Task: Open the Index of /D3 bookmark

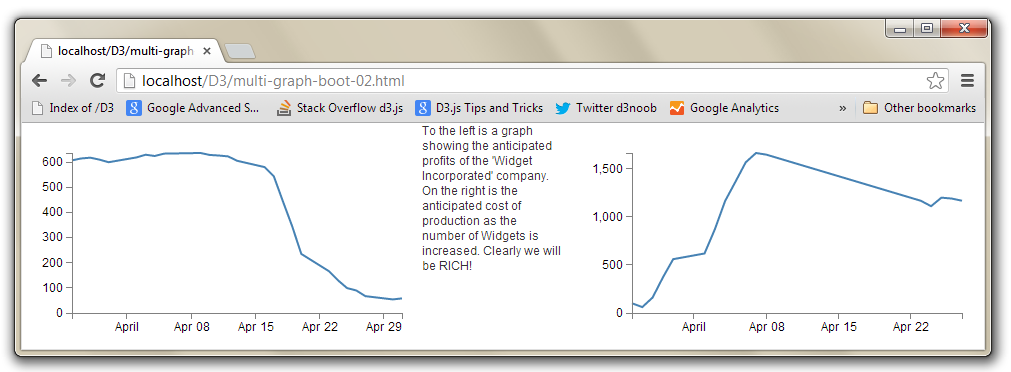Action: point(73,108)
